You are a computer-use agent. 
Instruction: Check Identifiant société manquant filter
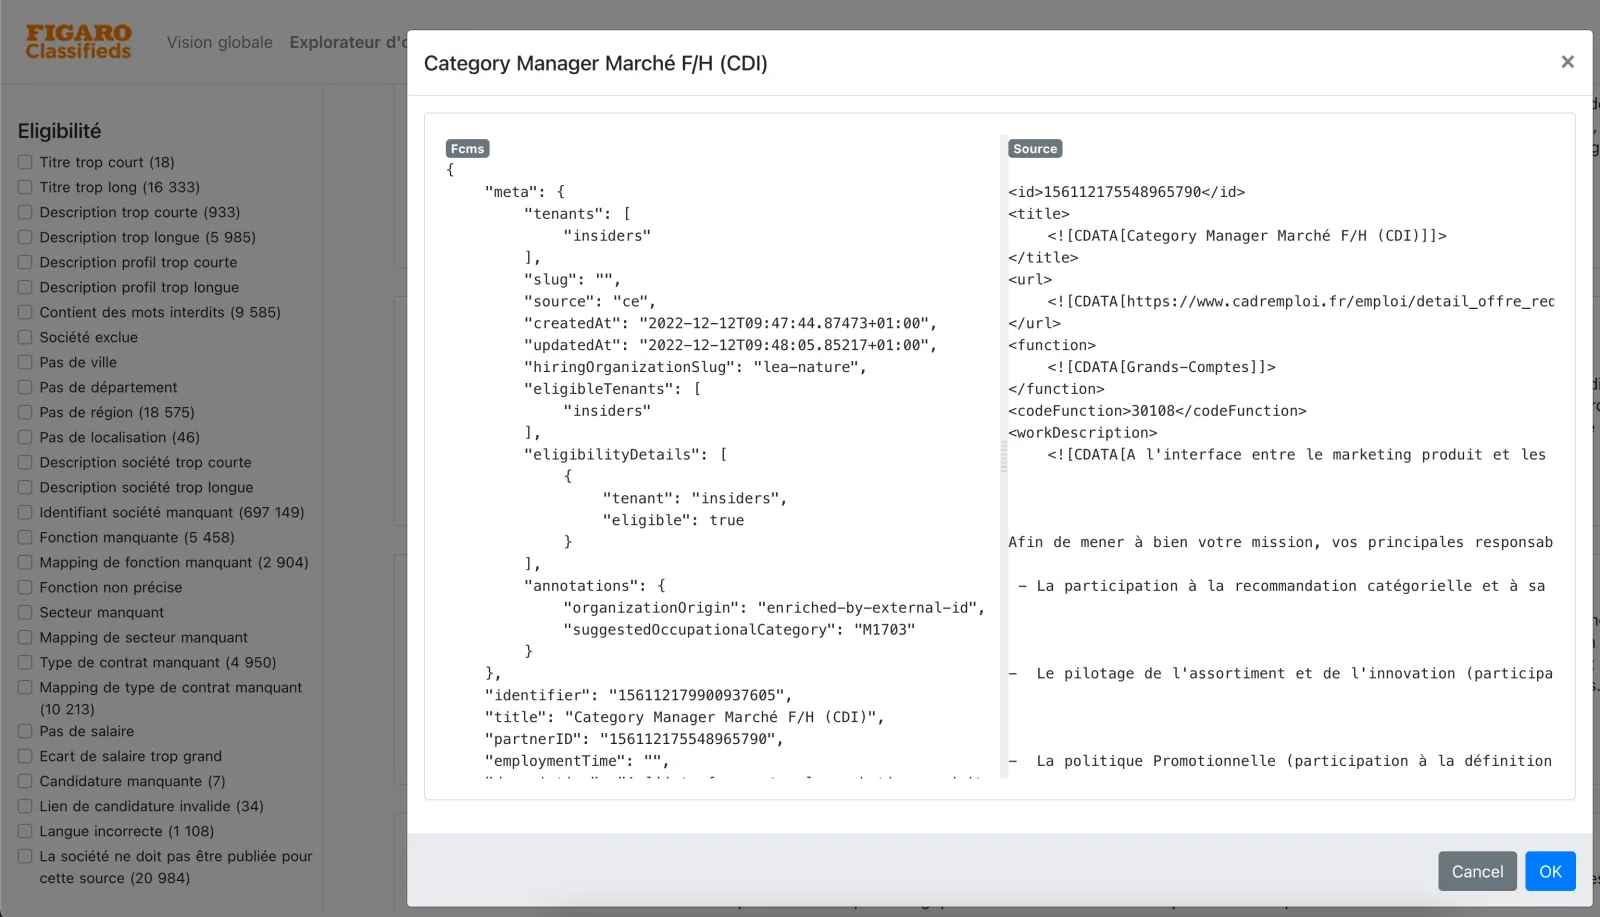tap(25, 512)
